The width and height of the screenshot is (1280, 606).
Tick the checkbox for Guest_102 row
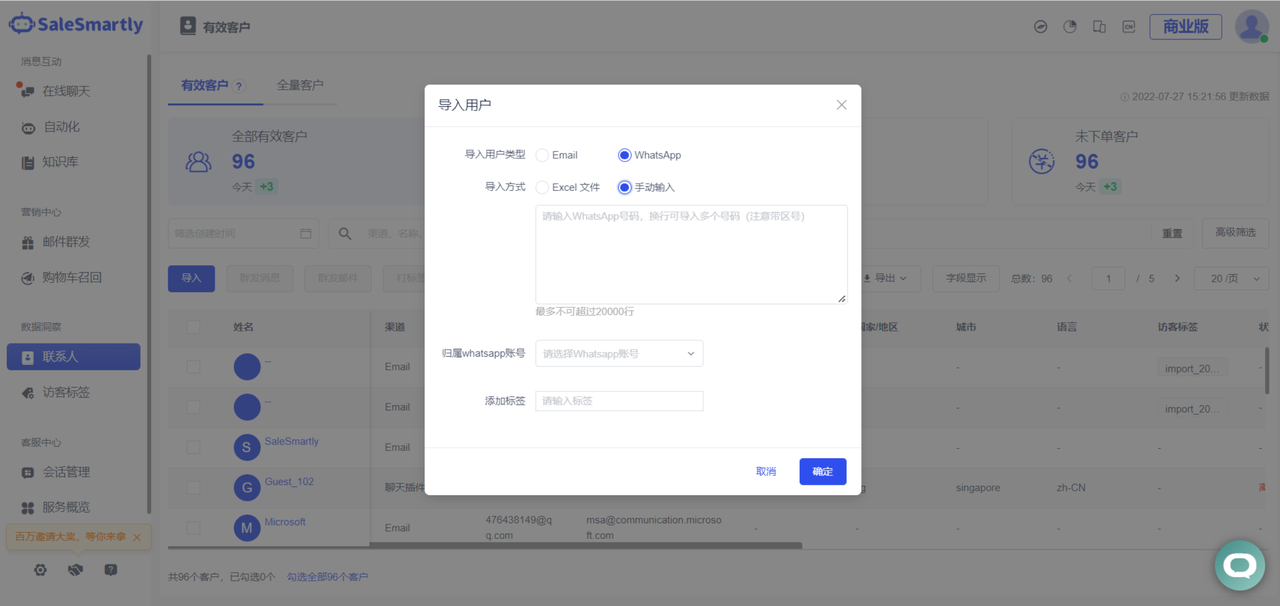(x=193, y=487)
